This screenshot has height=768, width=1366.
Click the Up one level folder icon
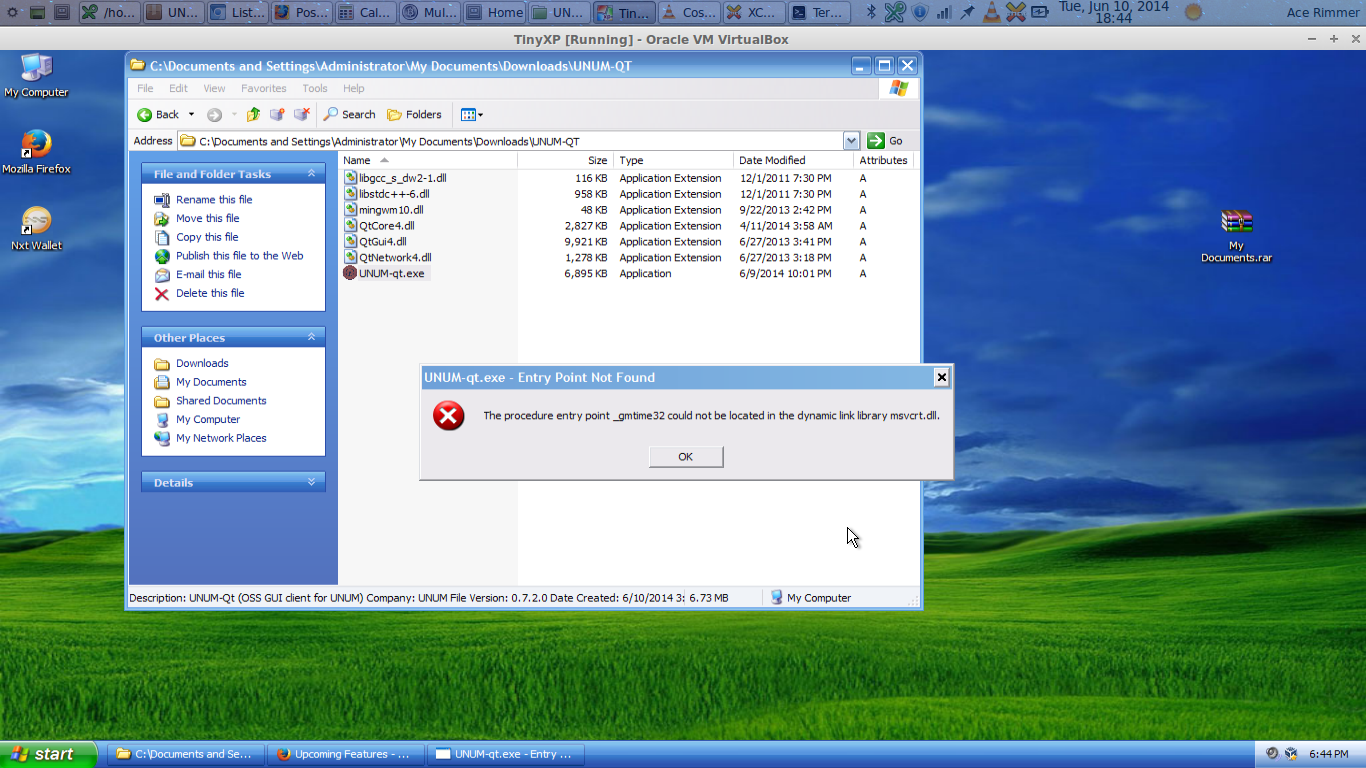click(253, 114)
